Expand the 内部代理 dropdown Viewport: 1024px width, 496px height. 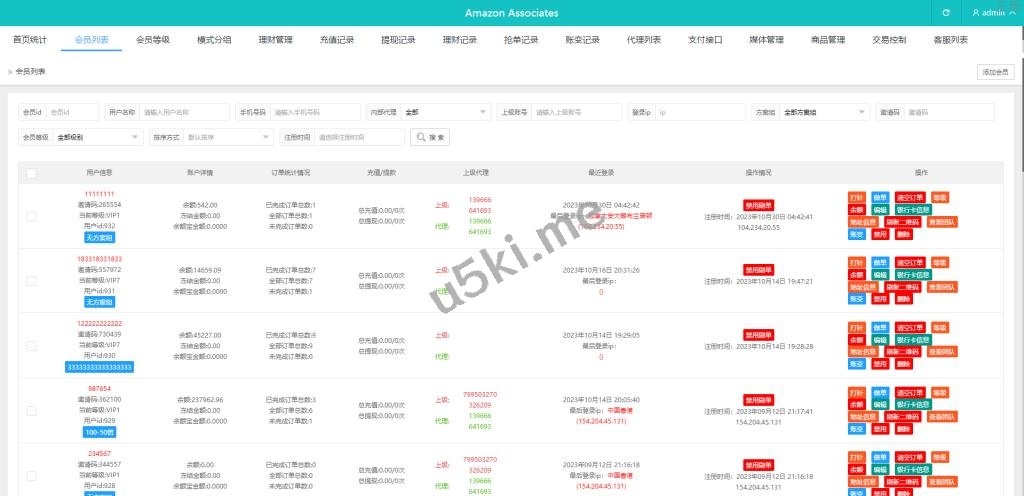pyautogui.click(x=444, y=112)
